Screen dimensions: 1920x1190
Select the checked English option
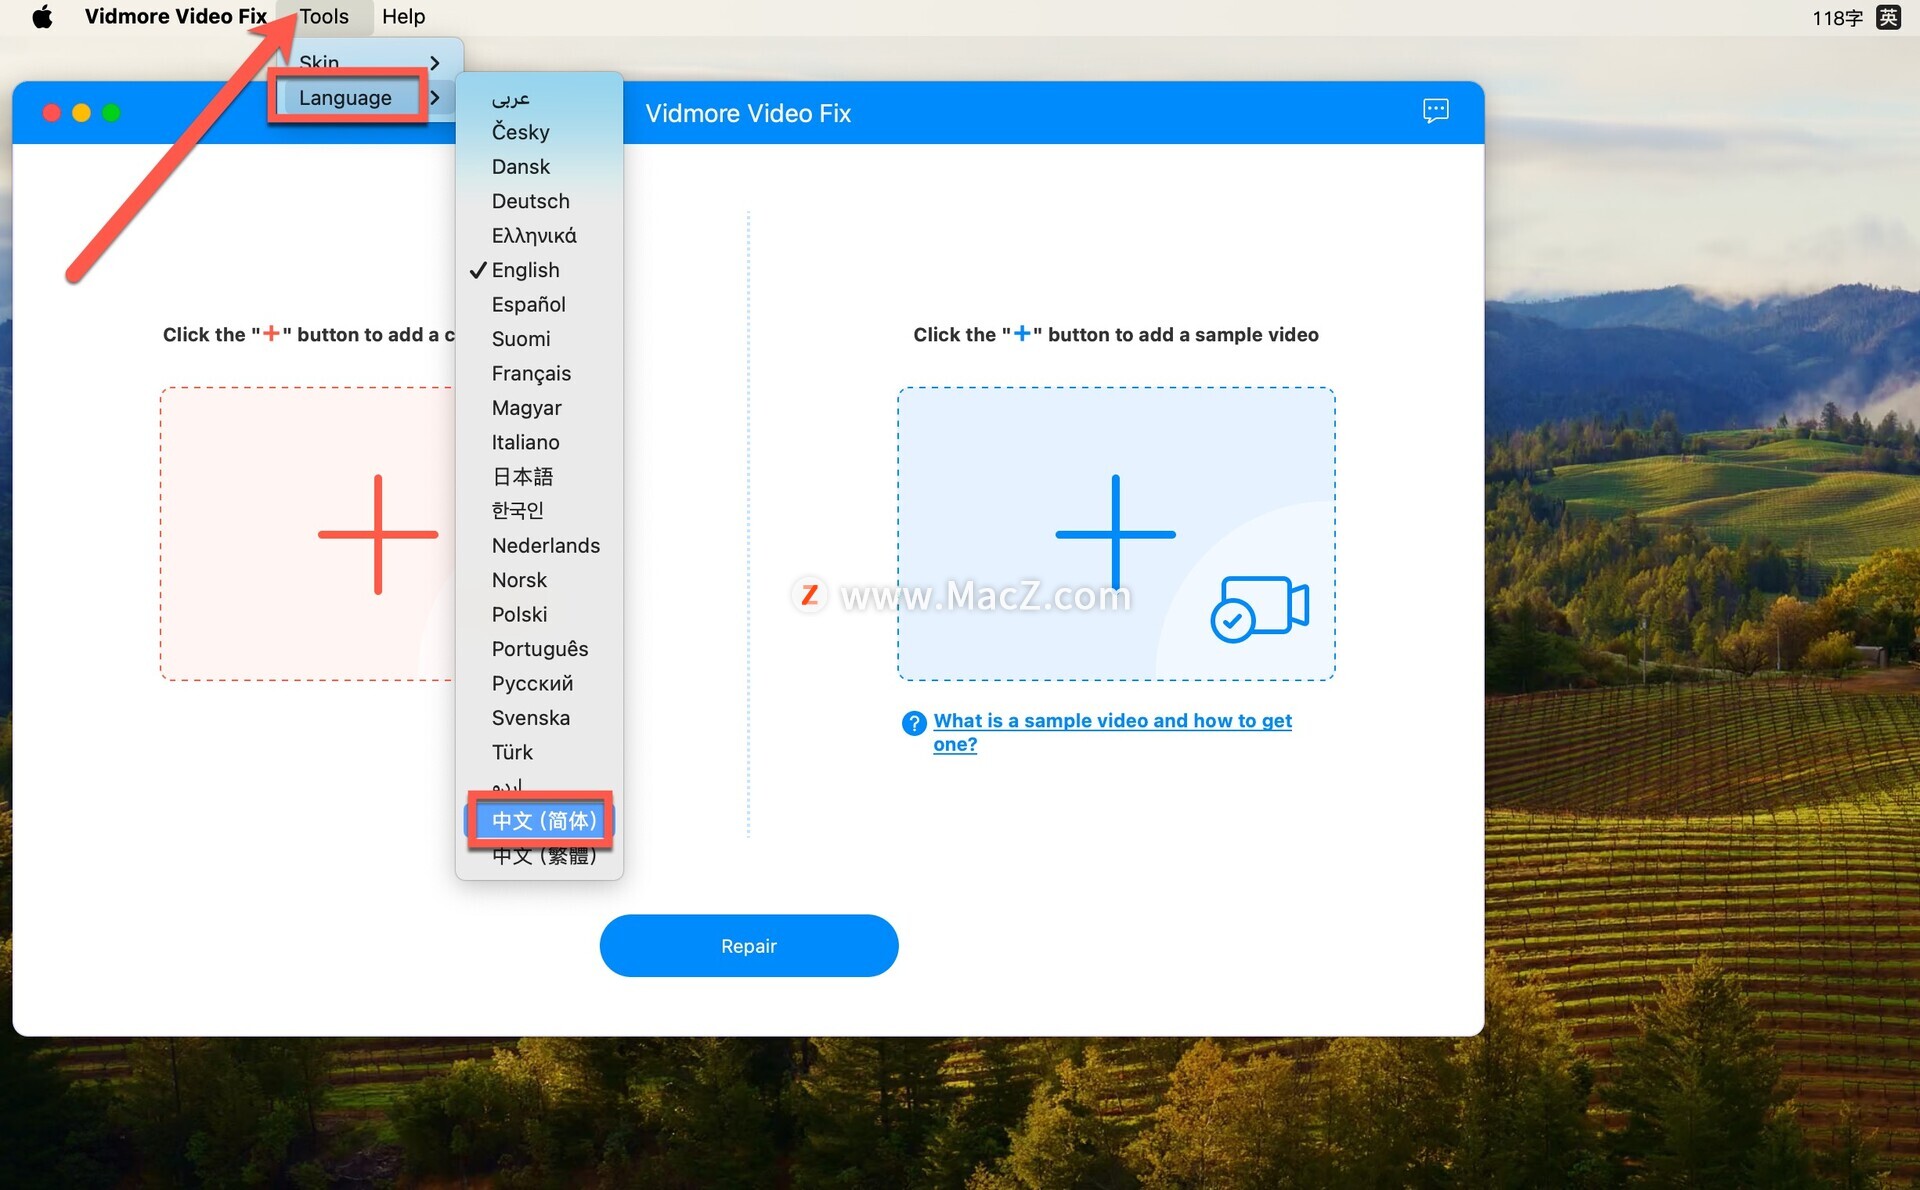(x=540, y=270)
